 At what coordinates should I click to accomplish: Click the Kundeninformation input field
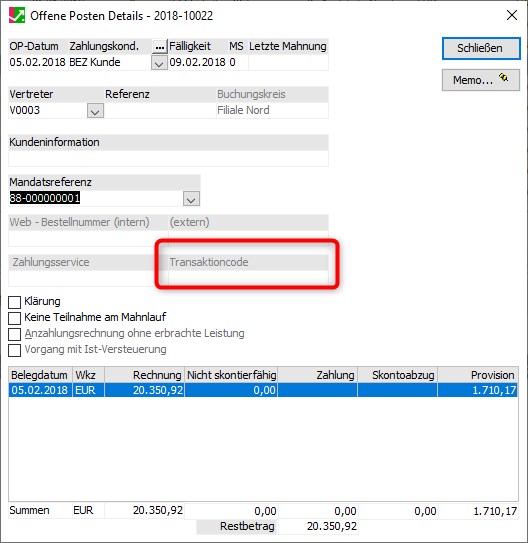pyautogui.click(x=168, y=159)
